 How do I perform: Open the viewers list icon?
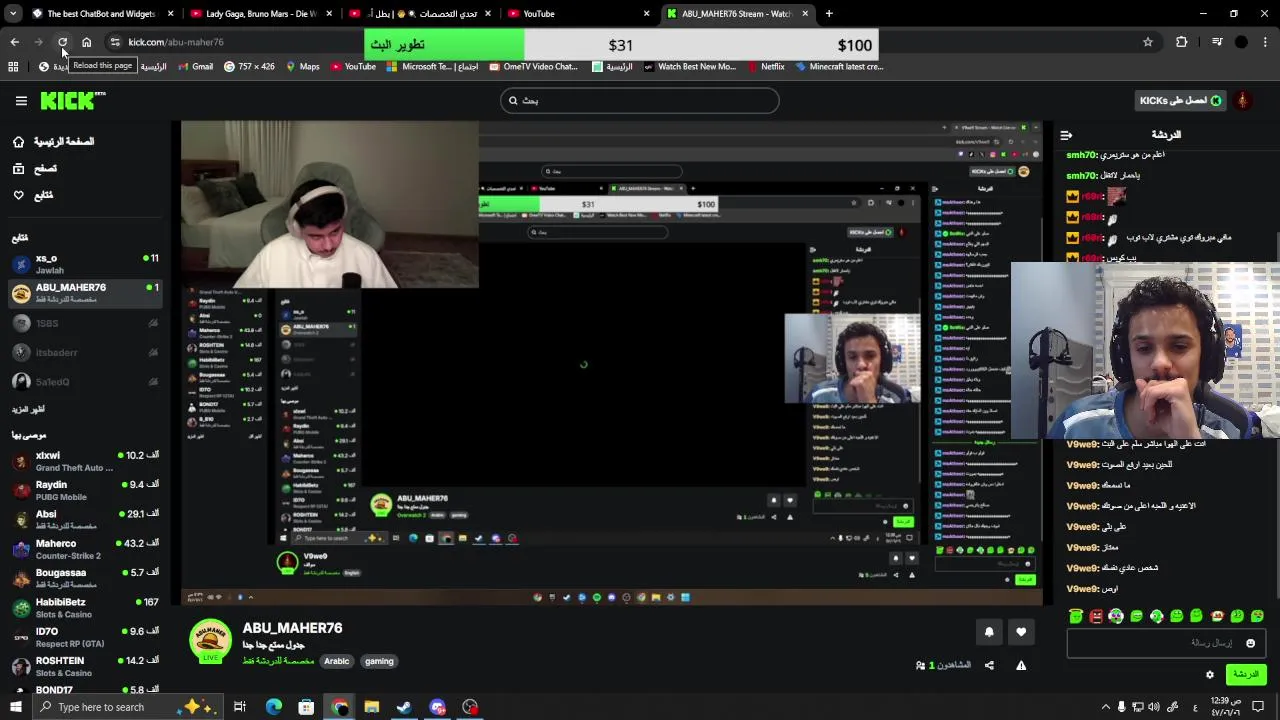921,665
